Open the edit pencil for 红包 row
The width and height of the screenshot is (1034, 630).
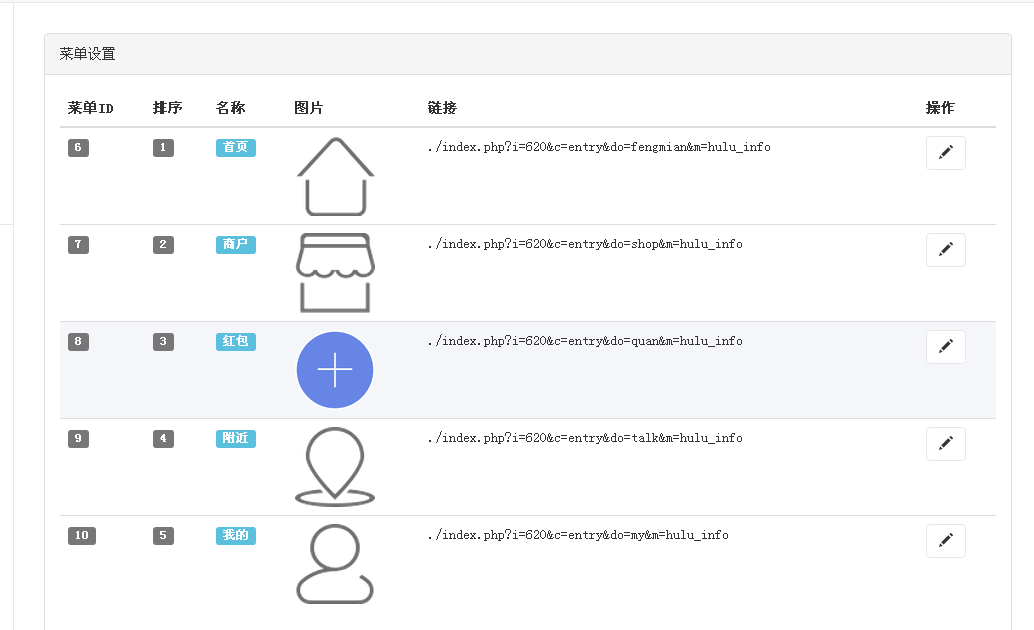pyautogui.click(x=945, y=347)
